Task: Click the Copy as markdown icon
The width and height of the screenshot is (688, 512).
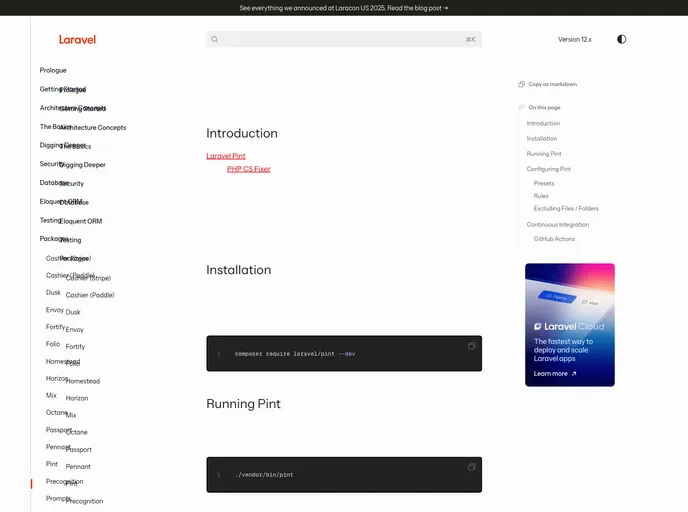Action: click(x=521, y=84)
